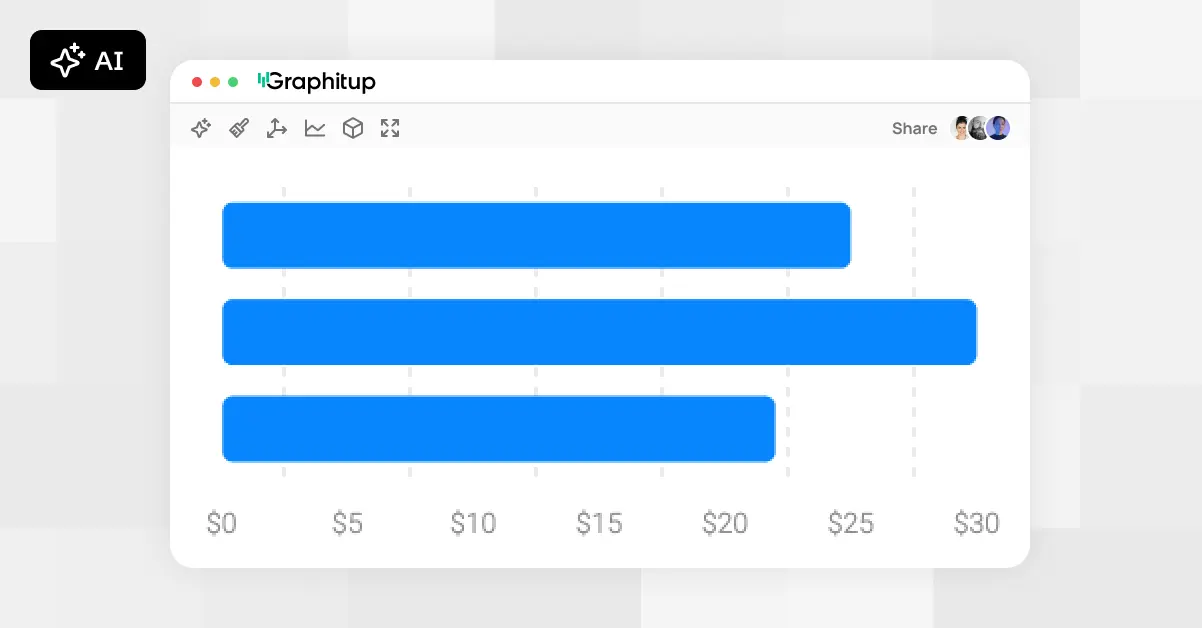Viewport: 1202px width, 628px height.
Task: Click the red close window dot
Action: (197, 82)
